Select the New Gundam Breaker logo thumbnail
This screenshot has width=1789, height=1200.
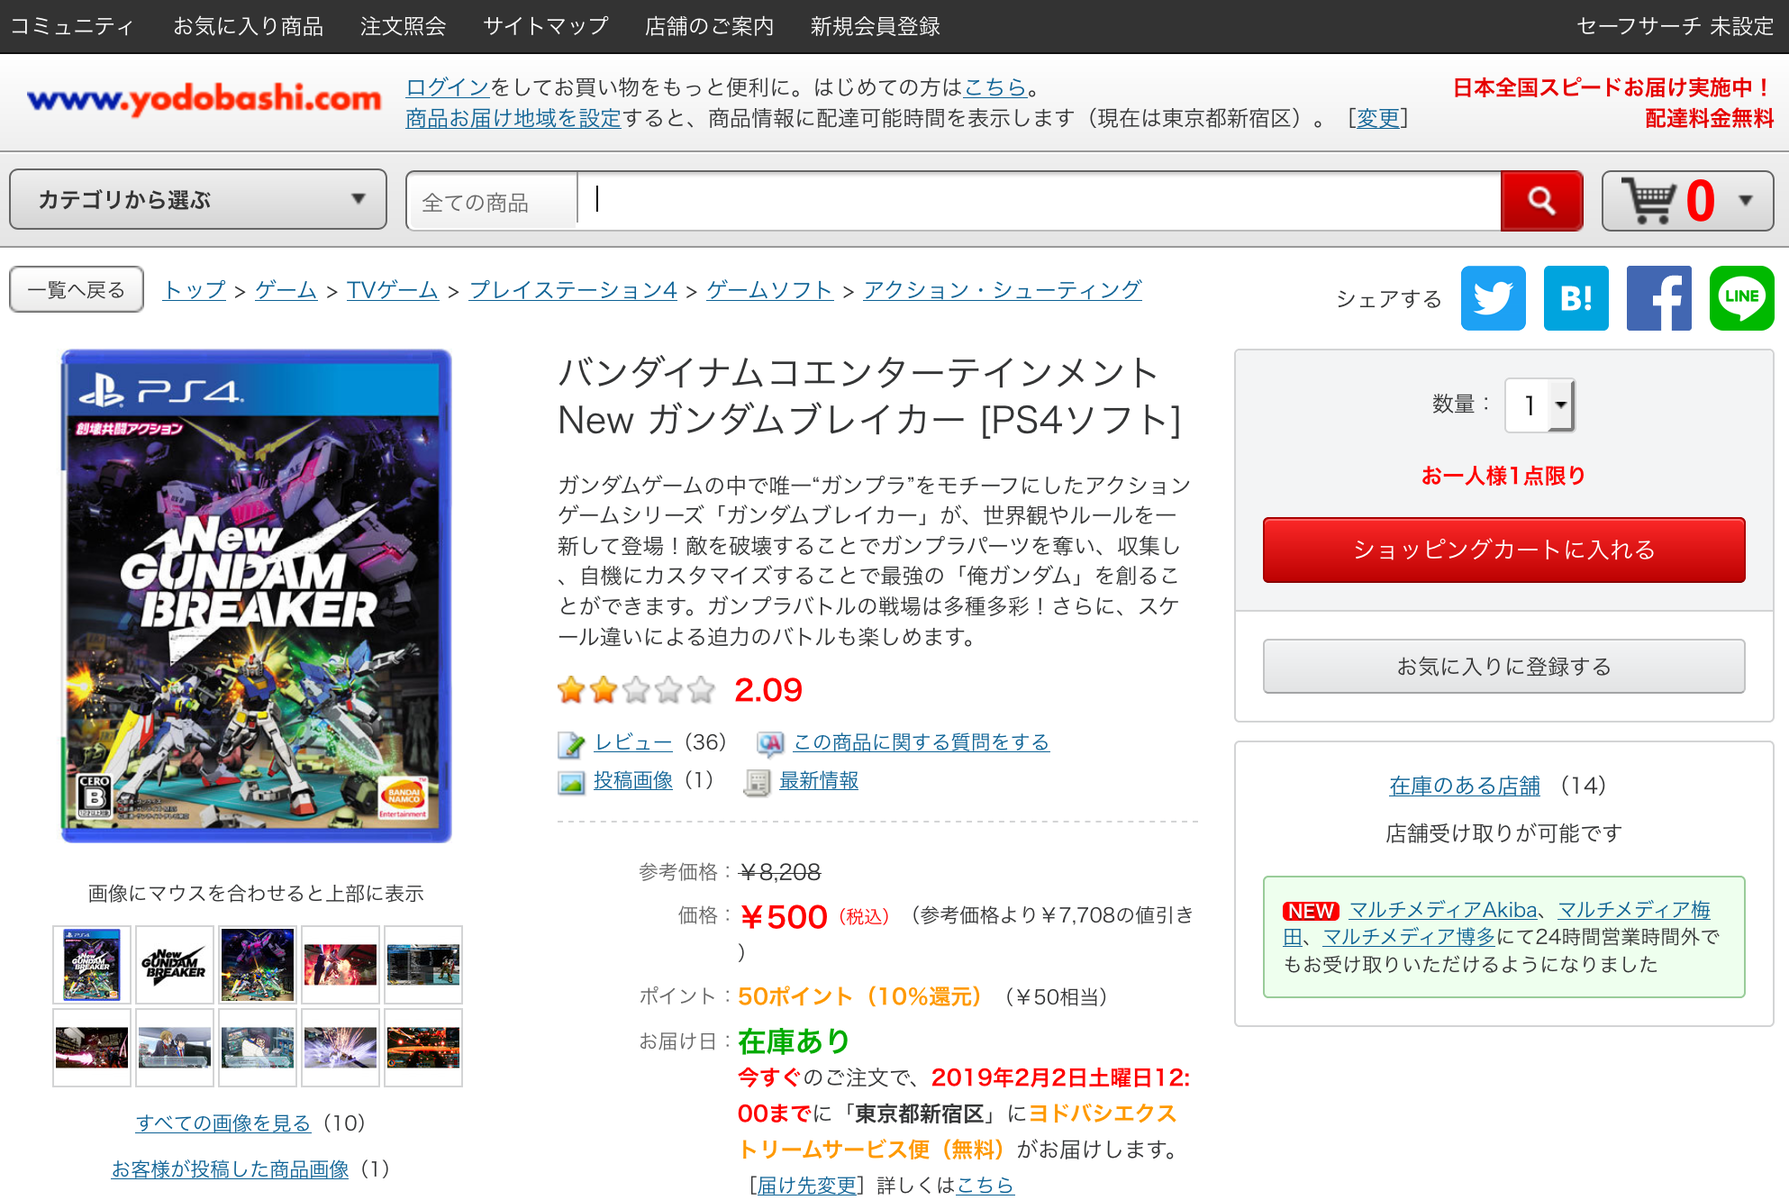(x=175, y=965)
